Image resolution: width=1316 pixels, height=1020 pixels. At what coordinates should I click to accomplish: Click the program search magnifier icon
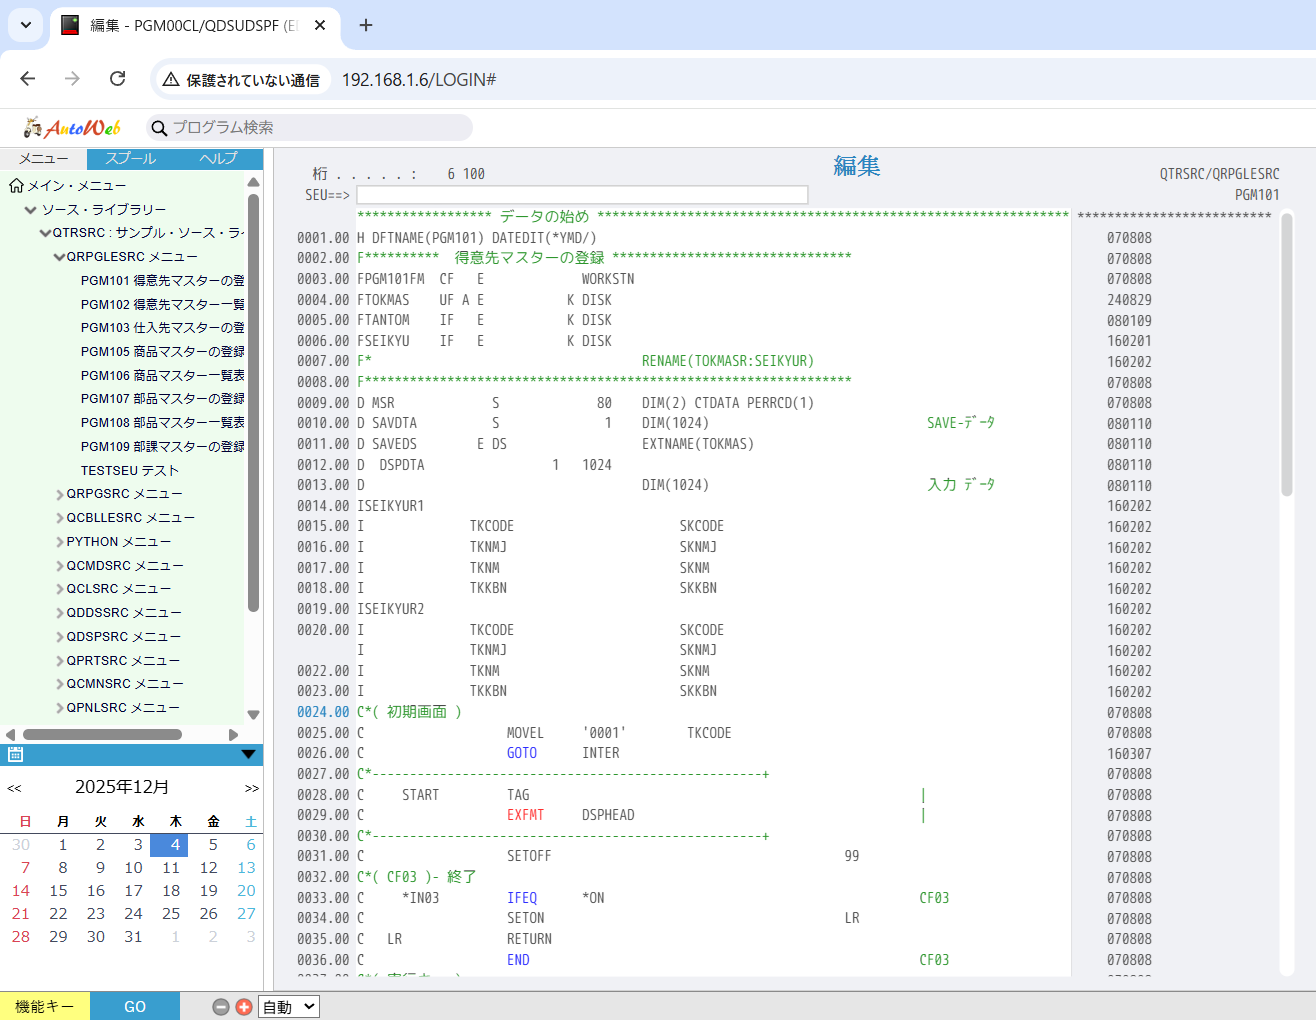pyautogui.click(x=159, y=128)
